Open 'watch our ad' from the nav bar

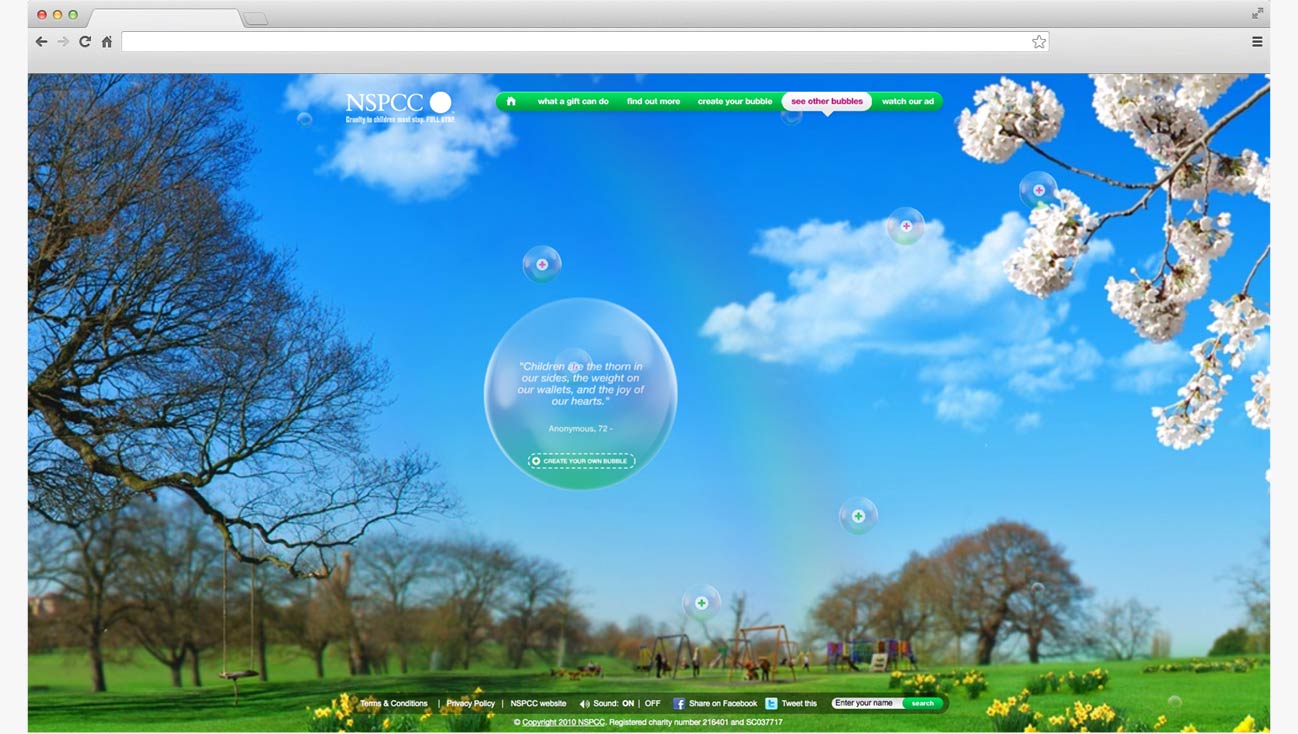[x=908, y=102]
